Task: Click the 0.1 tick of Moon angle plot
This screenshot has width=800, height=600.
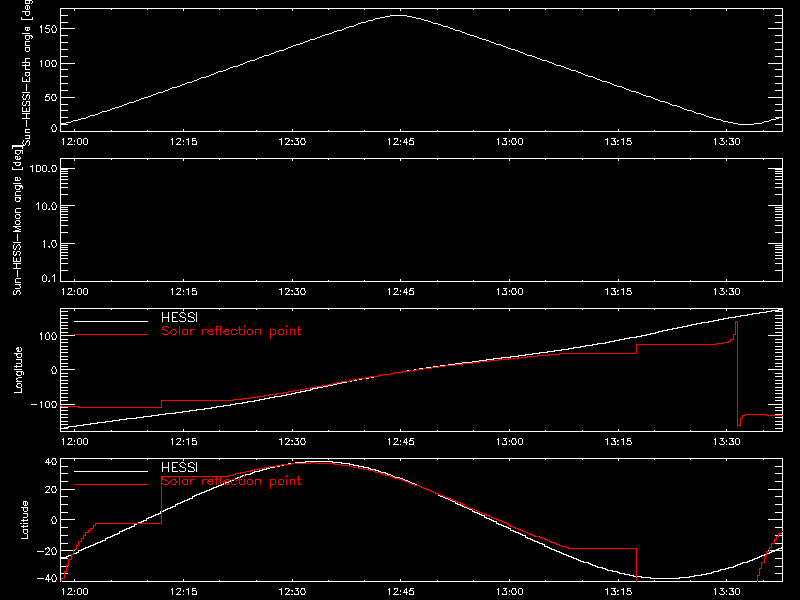Action: [x=49, y=278]
